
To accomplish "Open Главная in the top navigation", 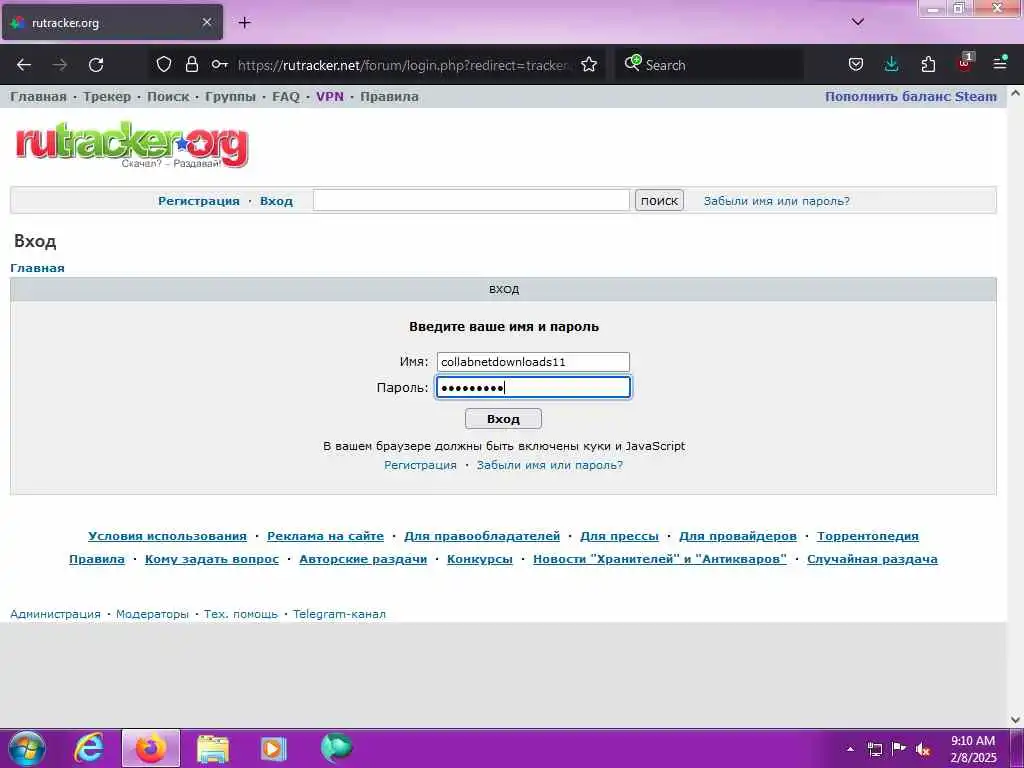I will click(x=39, y=97).
